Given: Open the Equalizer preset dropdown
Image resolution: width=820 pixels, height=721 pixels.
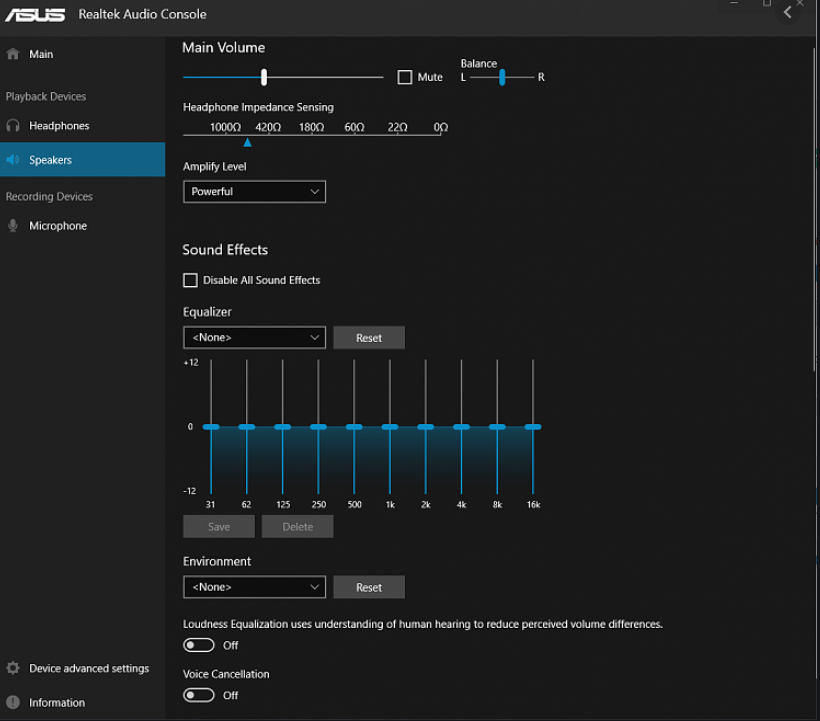Looking at the screenshot, I should pos(254,337).
